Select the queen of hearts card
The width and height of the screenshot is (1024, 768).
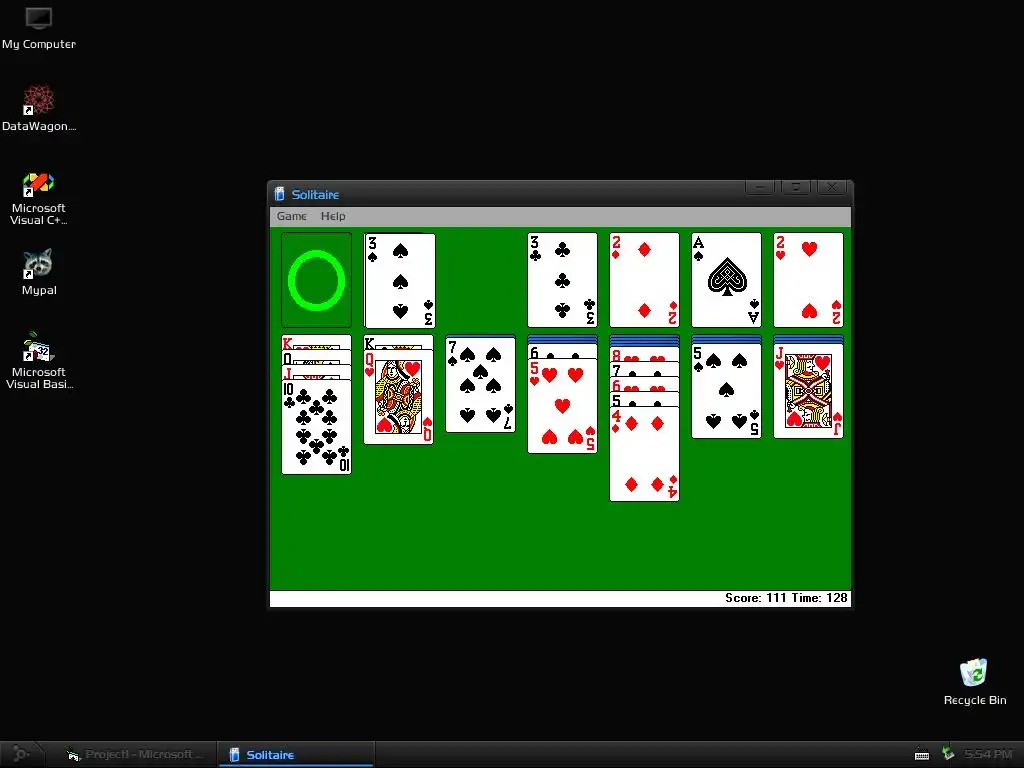[398, 397]
